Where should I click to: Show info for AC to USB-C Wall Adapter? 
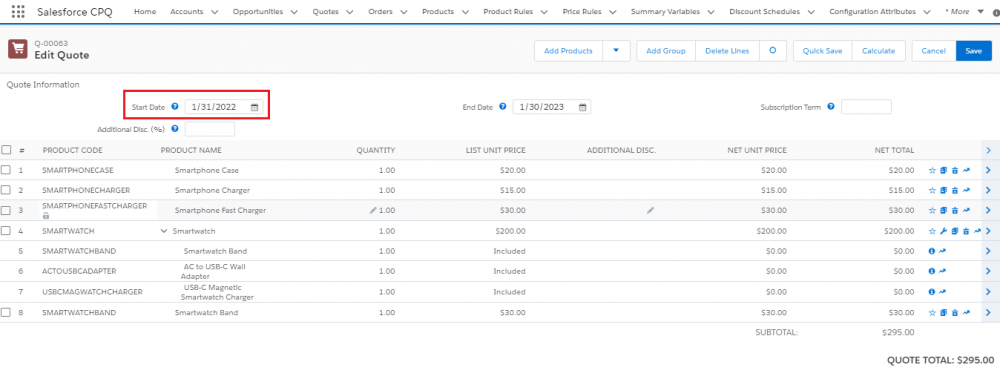tap(932, 271)
